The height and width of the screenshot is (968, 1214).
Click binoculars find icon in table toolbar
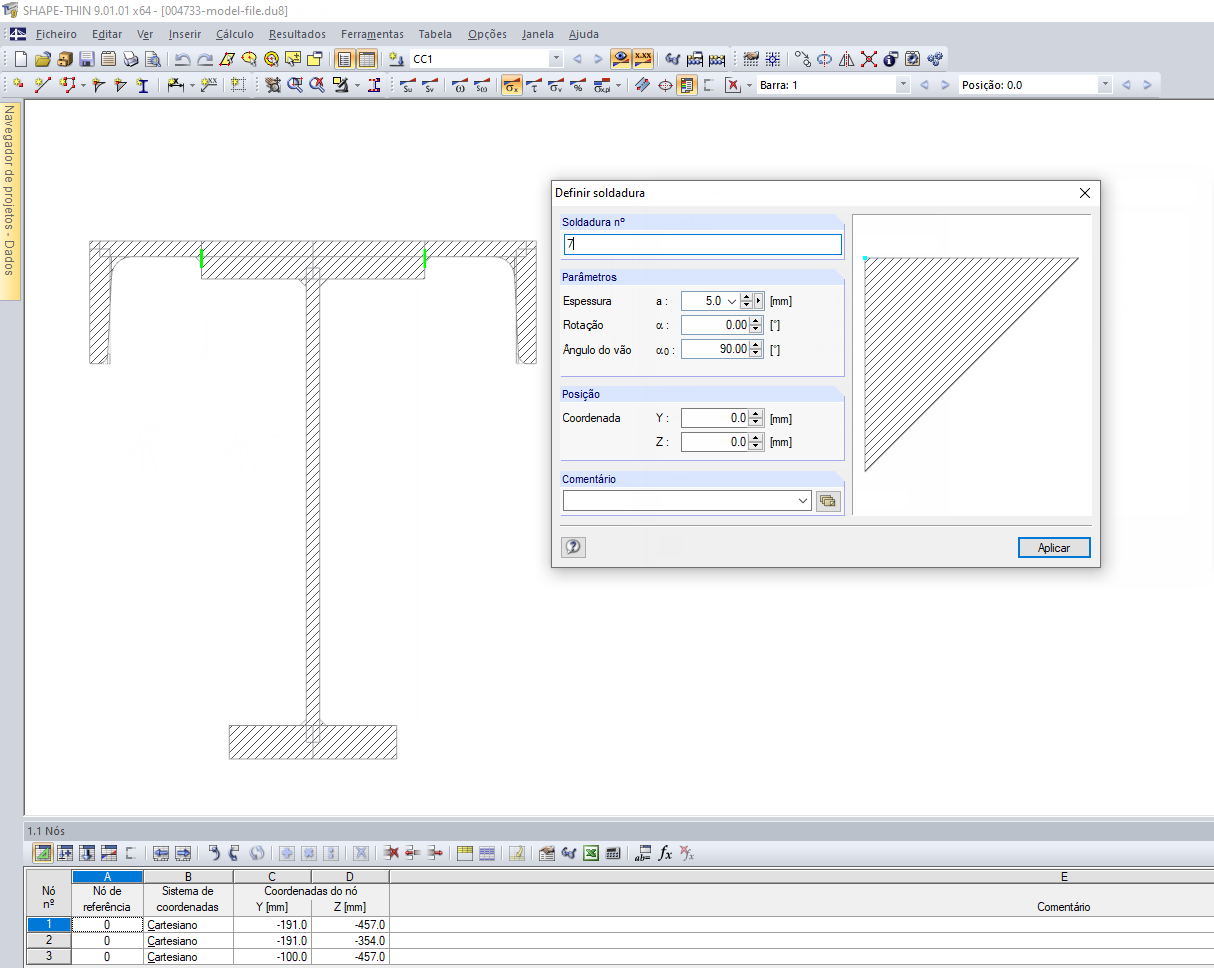coord(569,853)
